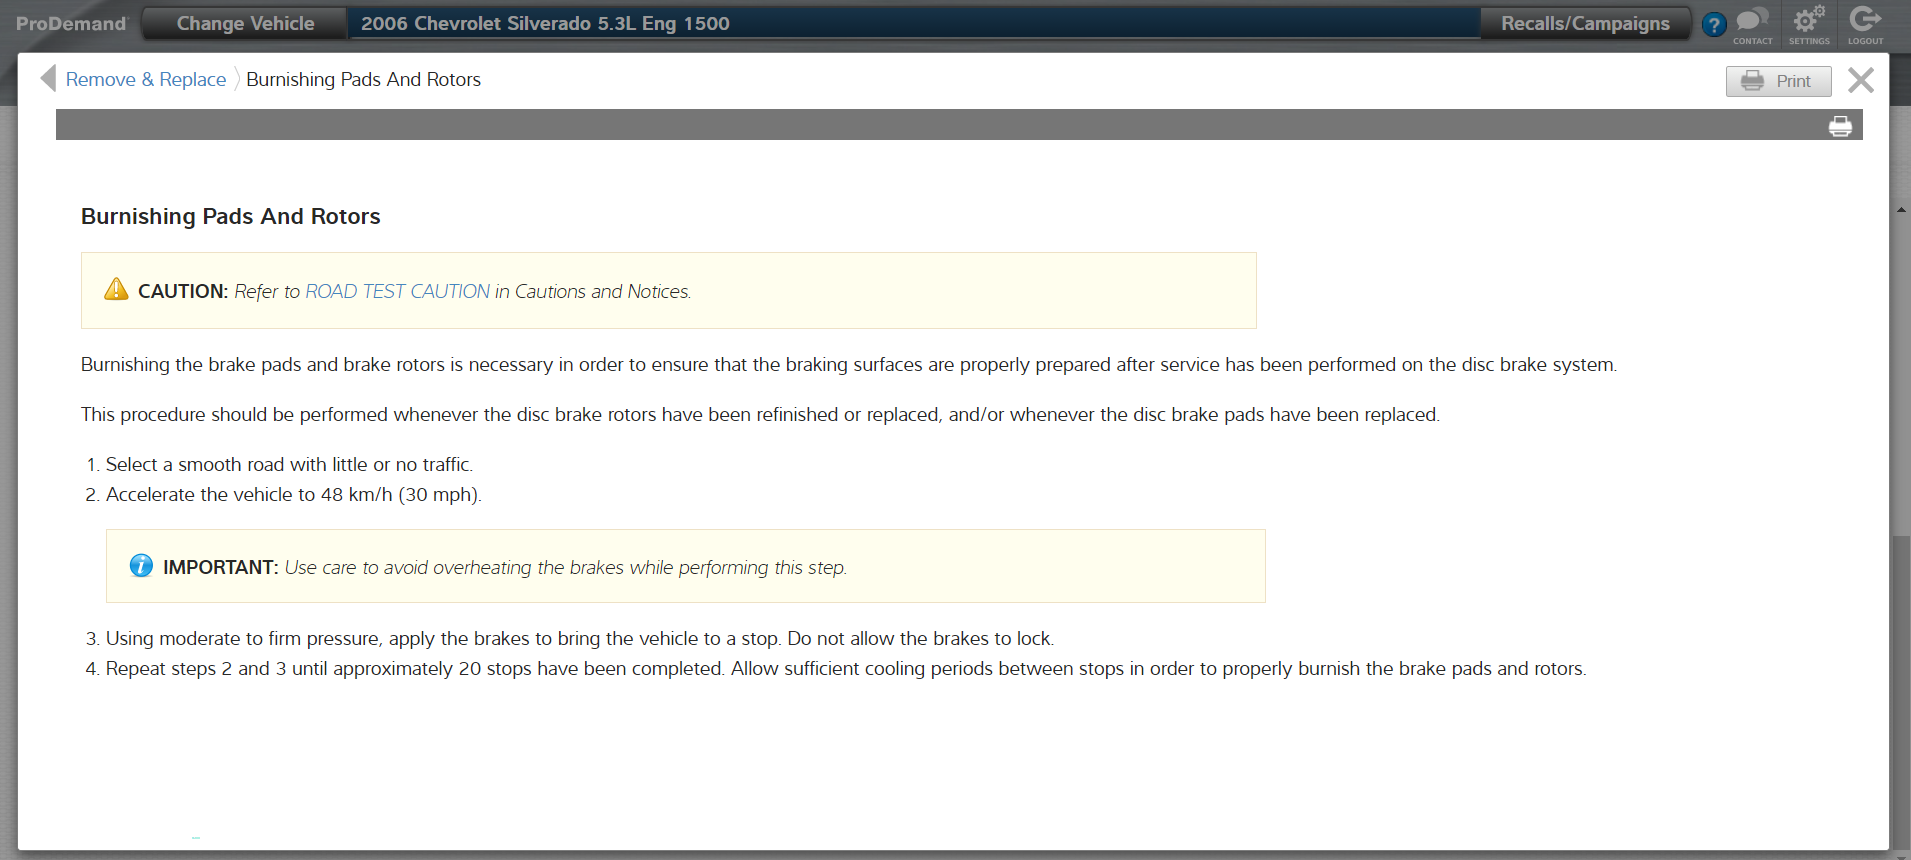This screenshot has width=1911, height=860.
Task: Click the Burnishing Pads And Rotors heading
Action: pyautogui.click(x=231, y=217)
